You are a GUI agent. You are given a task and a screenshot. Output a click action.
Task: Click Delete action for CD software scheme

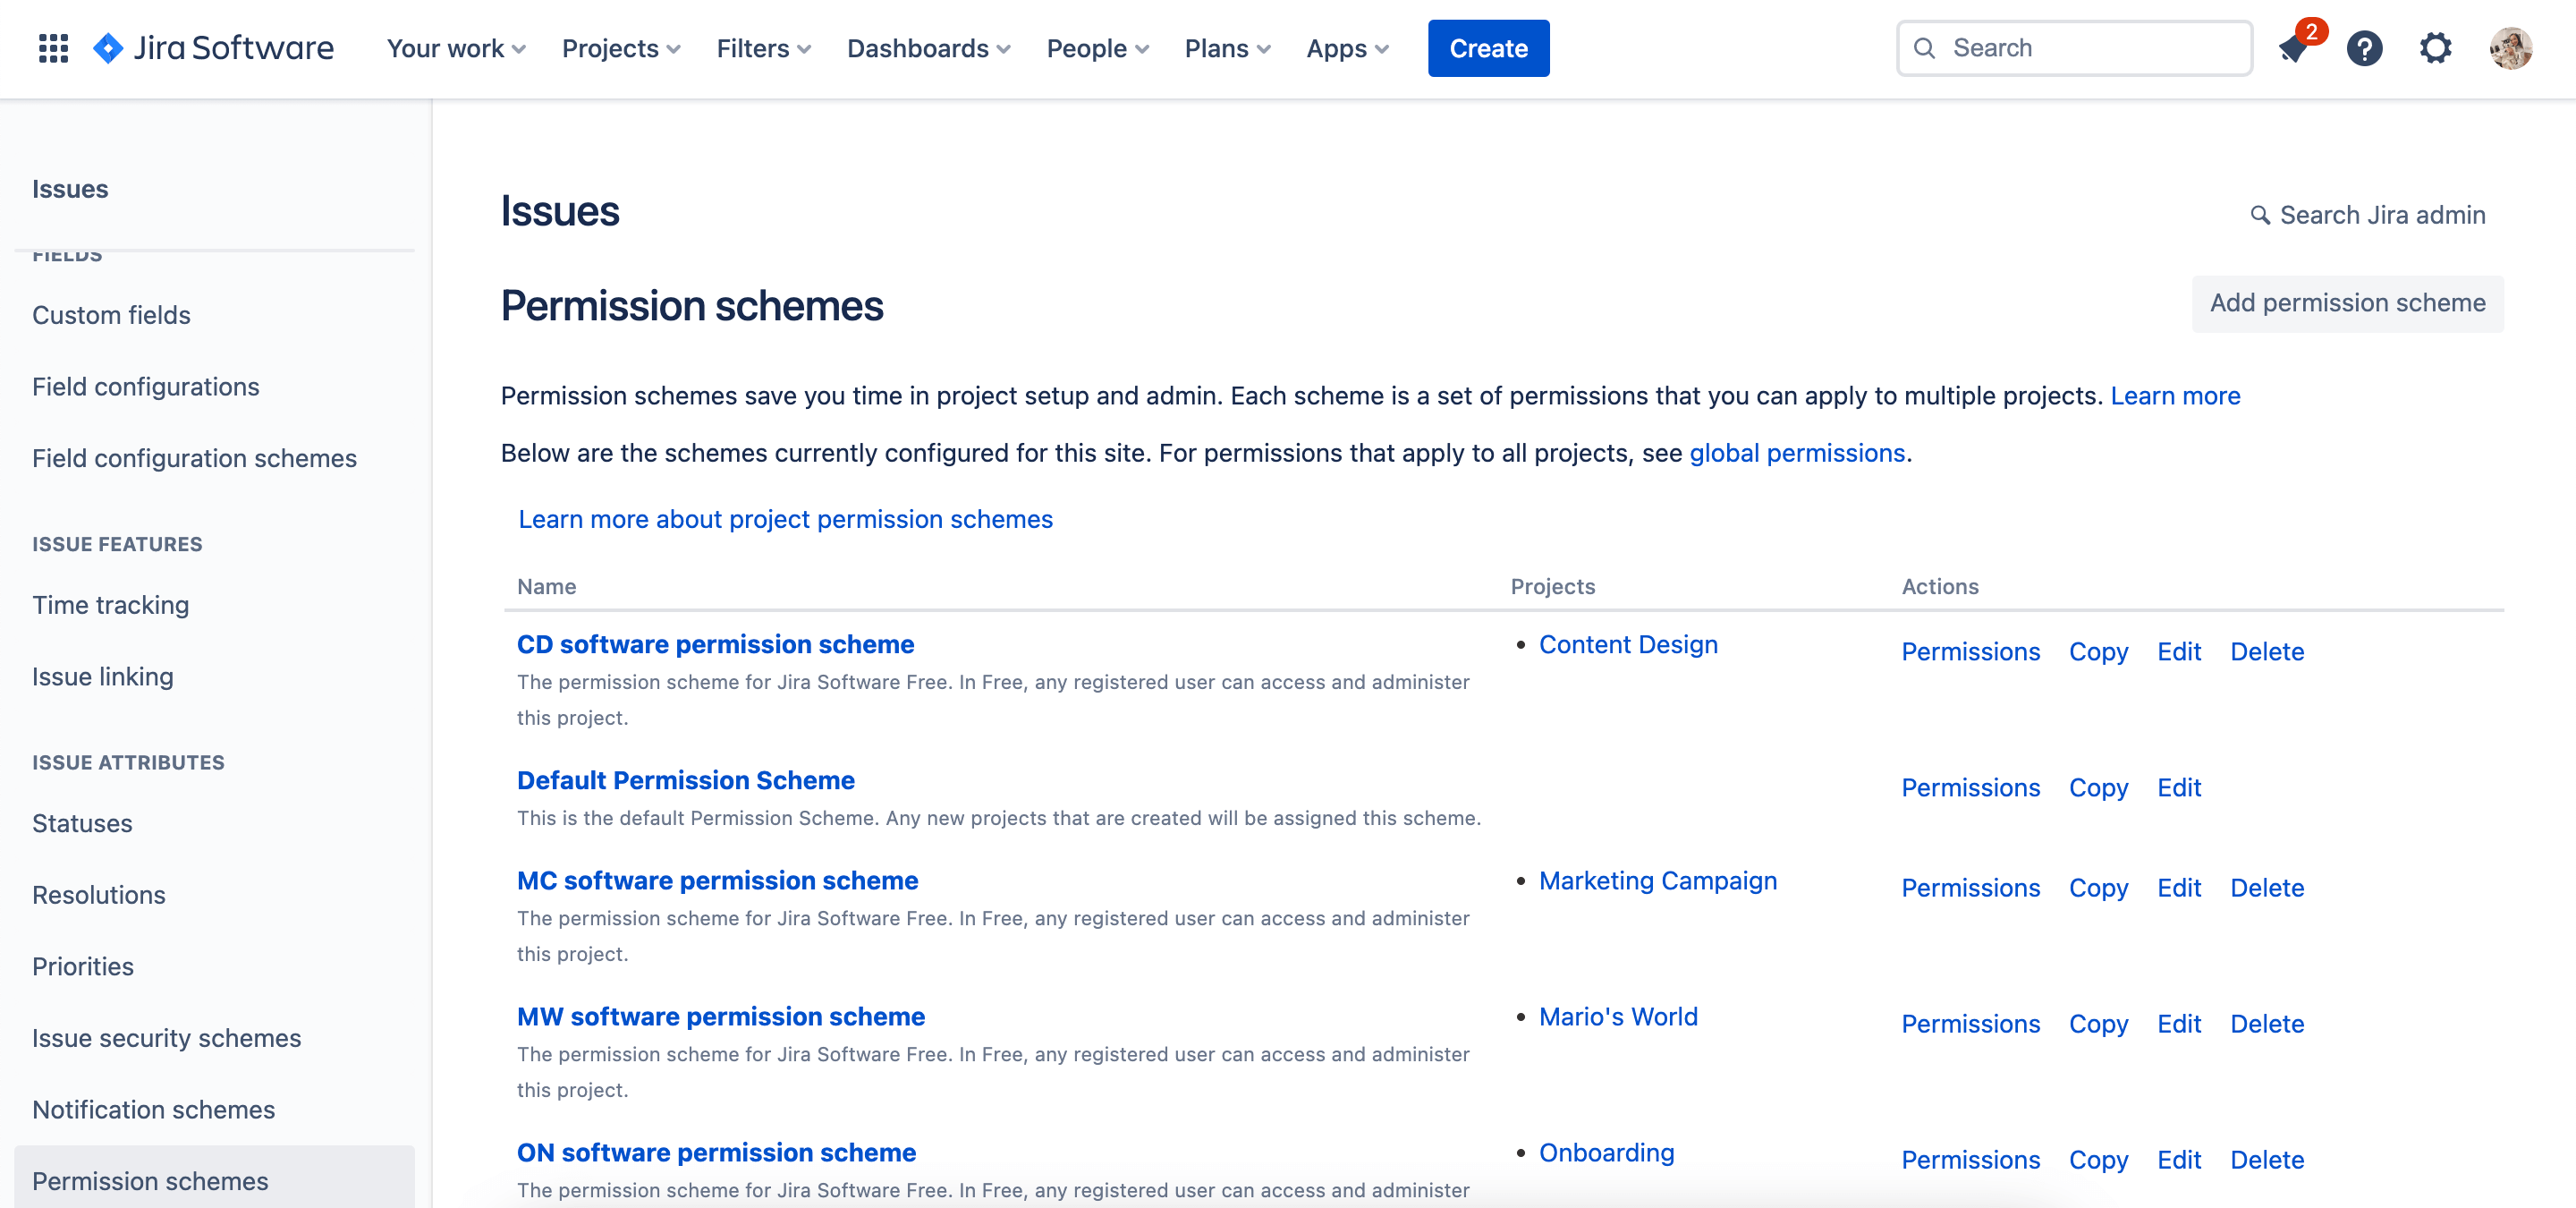2269,651
